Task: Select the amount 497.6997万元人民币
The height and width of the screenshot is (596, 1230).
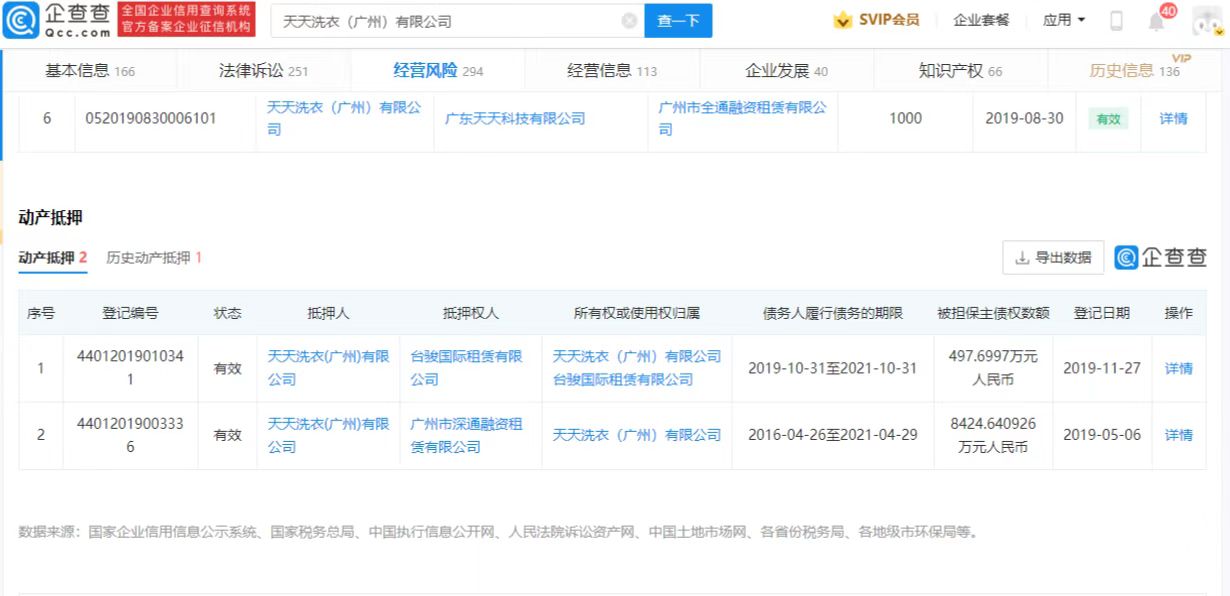Action: (x=993, y=368)
